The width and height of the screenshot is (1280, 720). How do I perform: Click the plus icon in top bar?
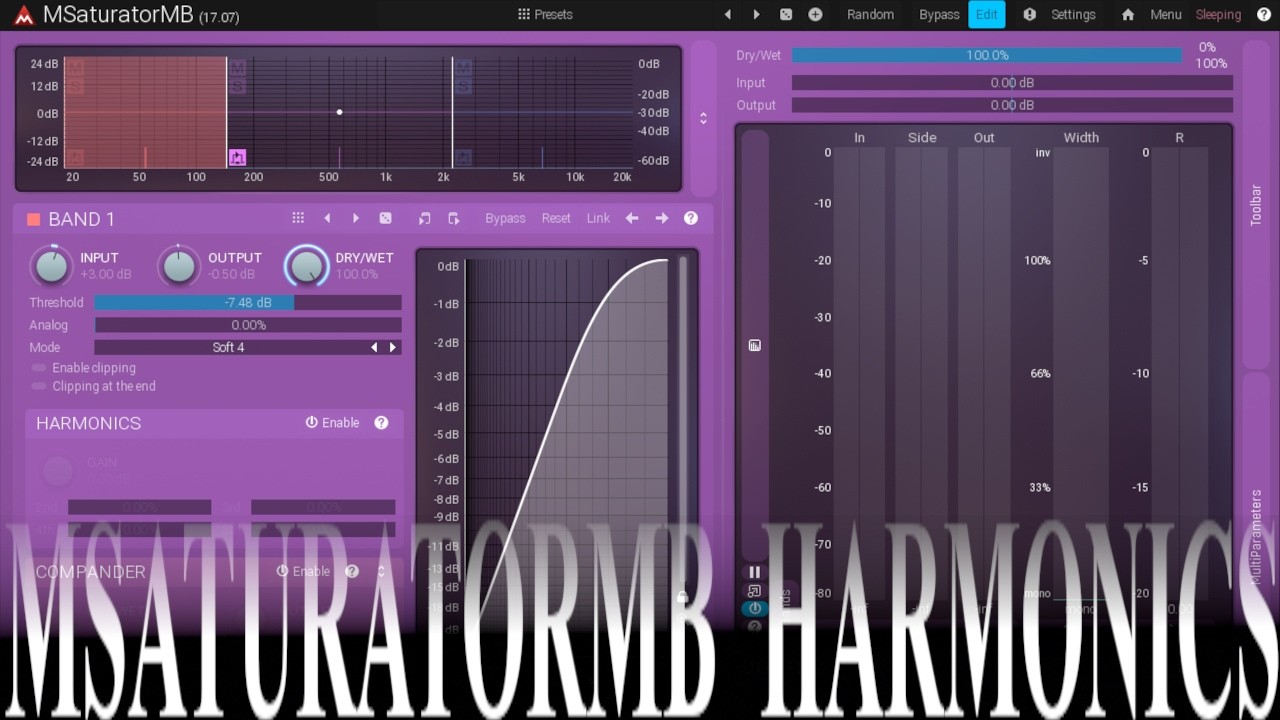click(815, 14)
